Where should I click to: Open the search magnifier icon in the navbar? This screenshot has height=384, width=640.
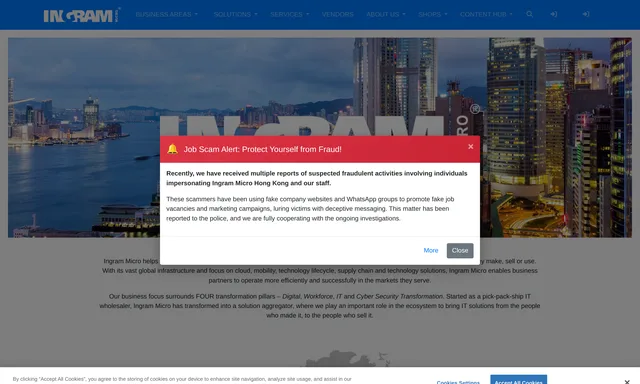point(529,14)
